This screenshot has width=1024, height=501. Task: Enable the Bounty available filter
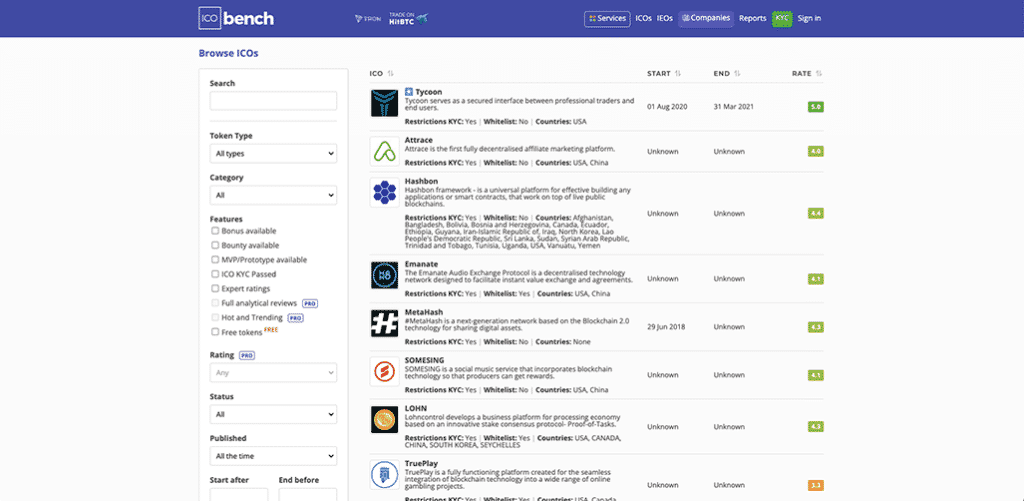pos(215,246)
